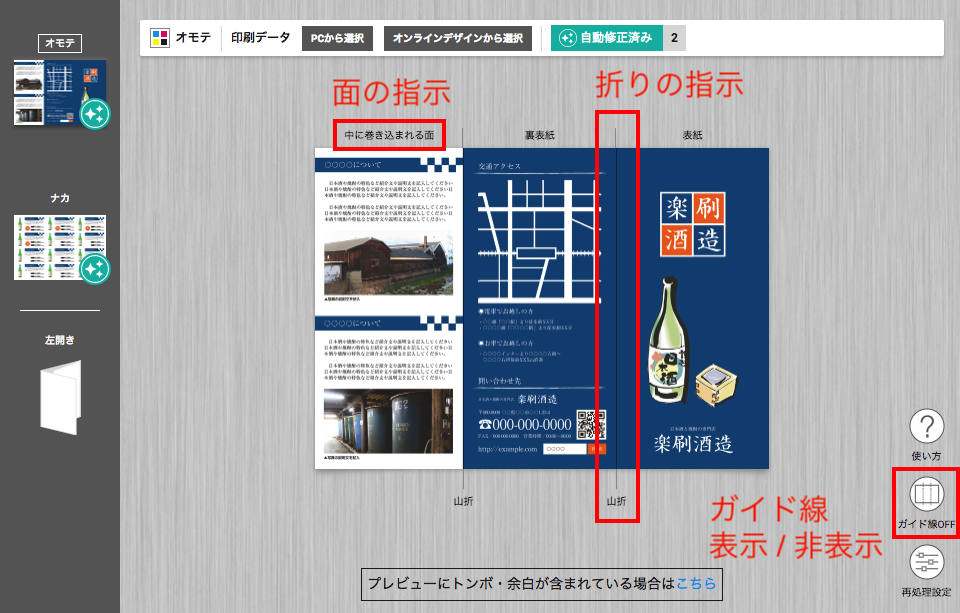Open the 使い方 help icon
Image resolution: width=960 pixels, height=613 pixels.
pos(926,428)
